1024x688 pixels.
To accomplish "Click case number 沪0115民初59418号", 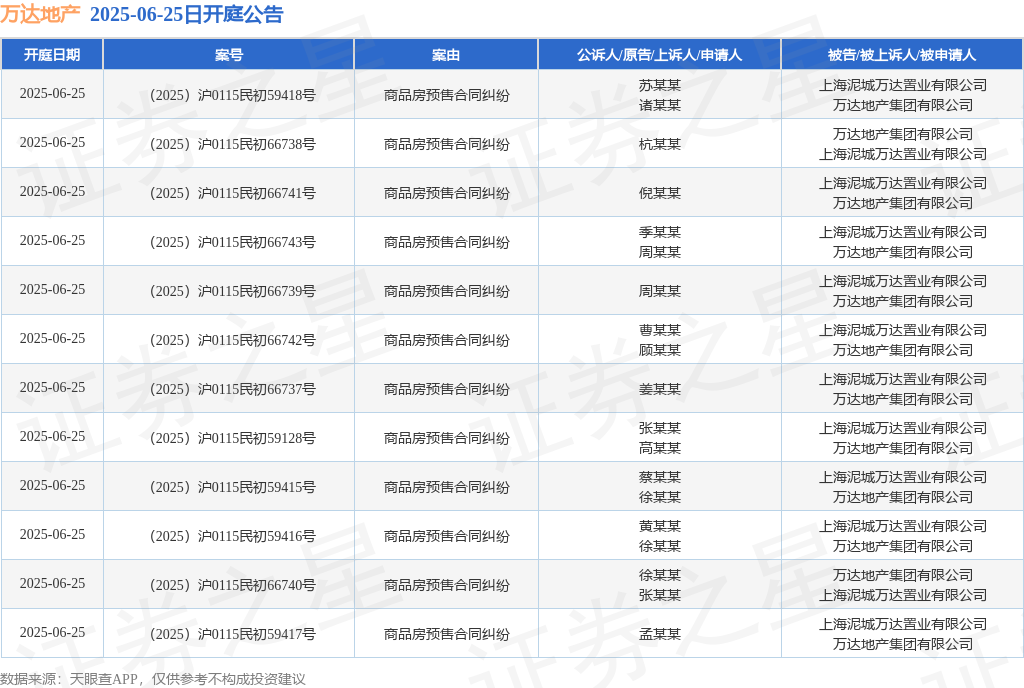I will [x=257, y=95].
